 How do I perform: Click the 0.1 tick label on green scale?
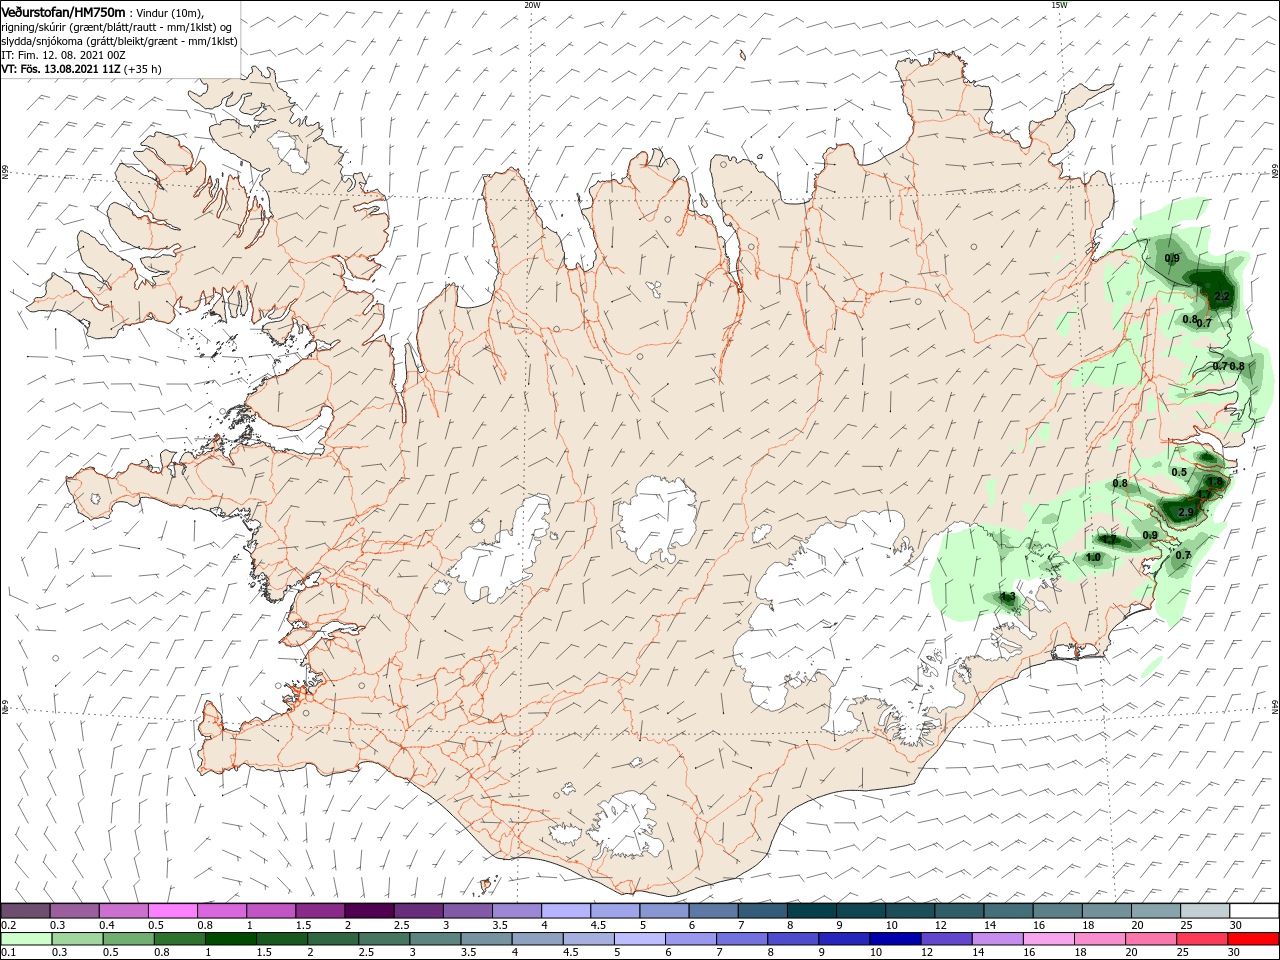pos(9,953)
